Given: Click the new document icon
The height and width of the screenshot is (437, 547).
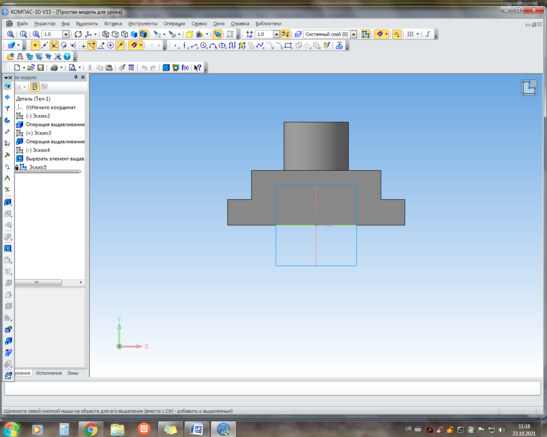Looking at the screenshot, I should pyautogui.click(x=17, y=68).
